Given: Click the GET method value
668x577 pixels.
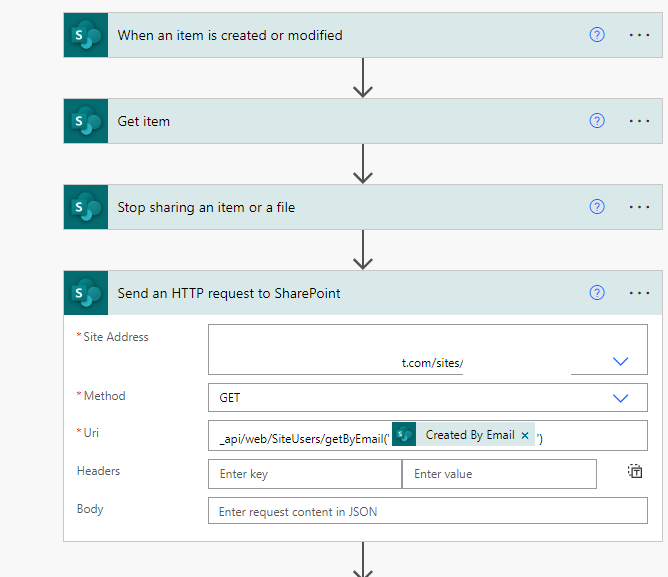Looking at the screenshot, I should pos(230,398).
